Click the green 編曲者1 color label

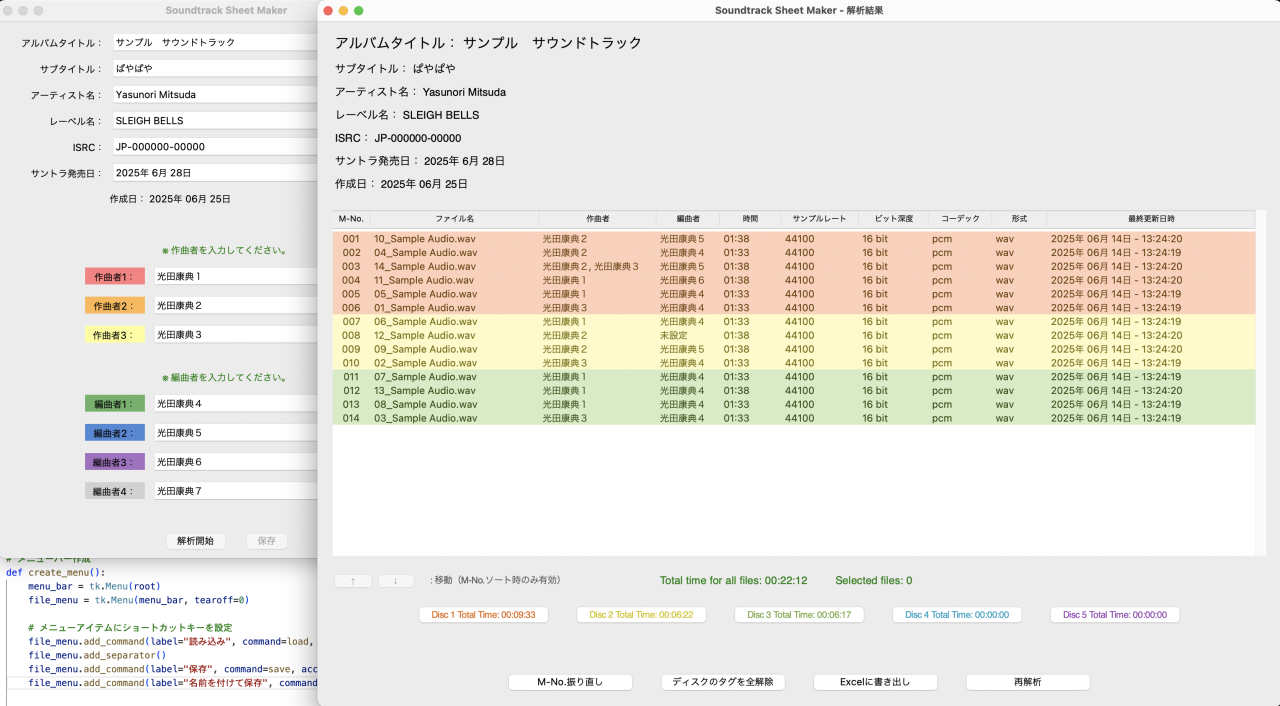pyautogui.click(x=115, y=403)
